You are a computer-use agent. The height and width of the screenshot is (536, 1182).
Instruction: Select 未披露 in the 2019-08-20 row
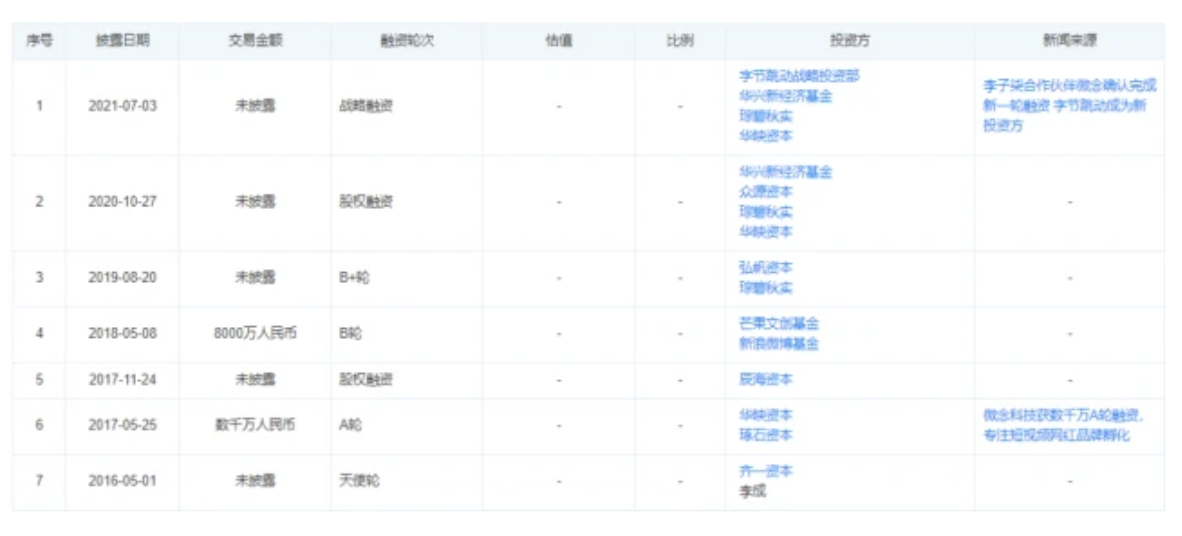coord(255,277)
